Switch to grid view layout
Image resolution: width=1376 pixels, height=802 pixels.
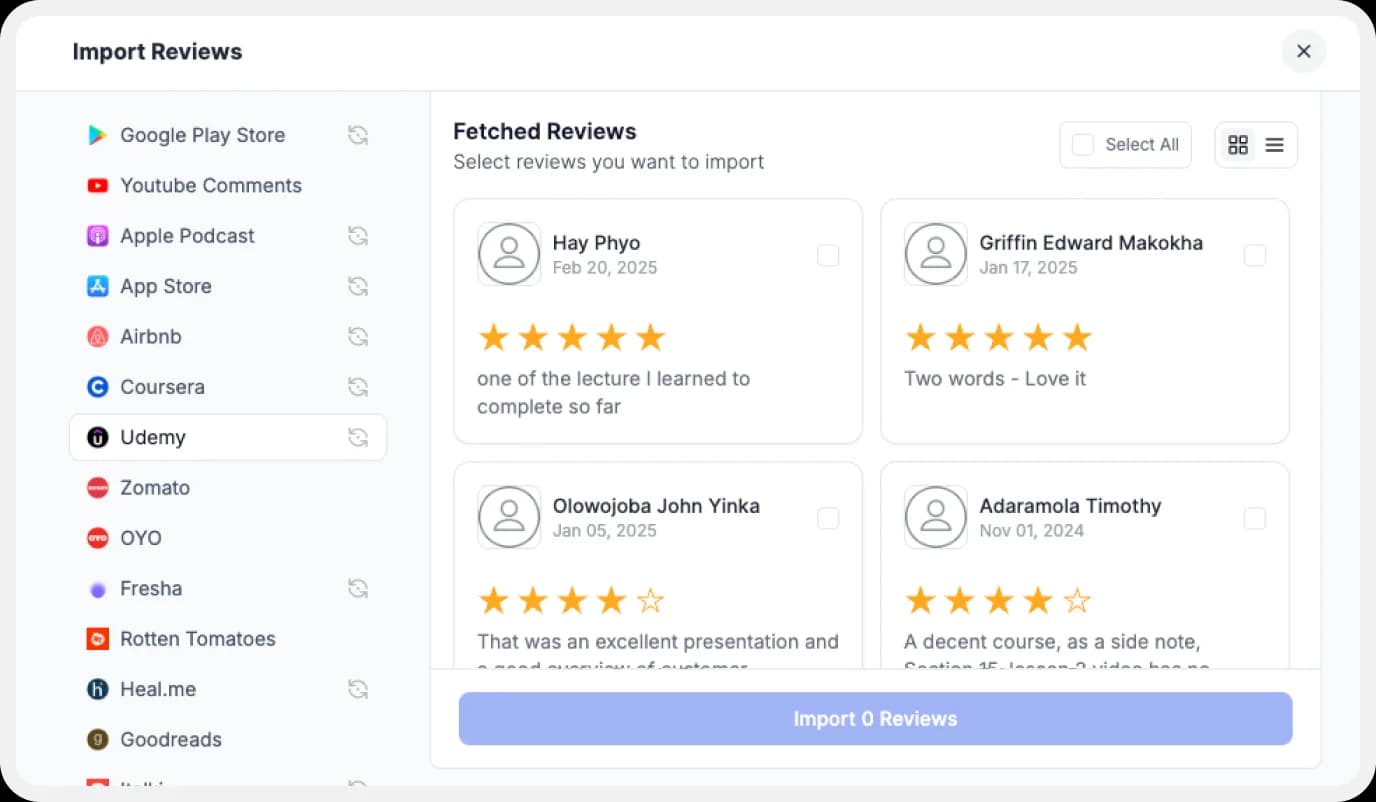click(1238, 144)
